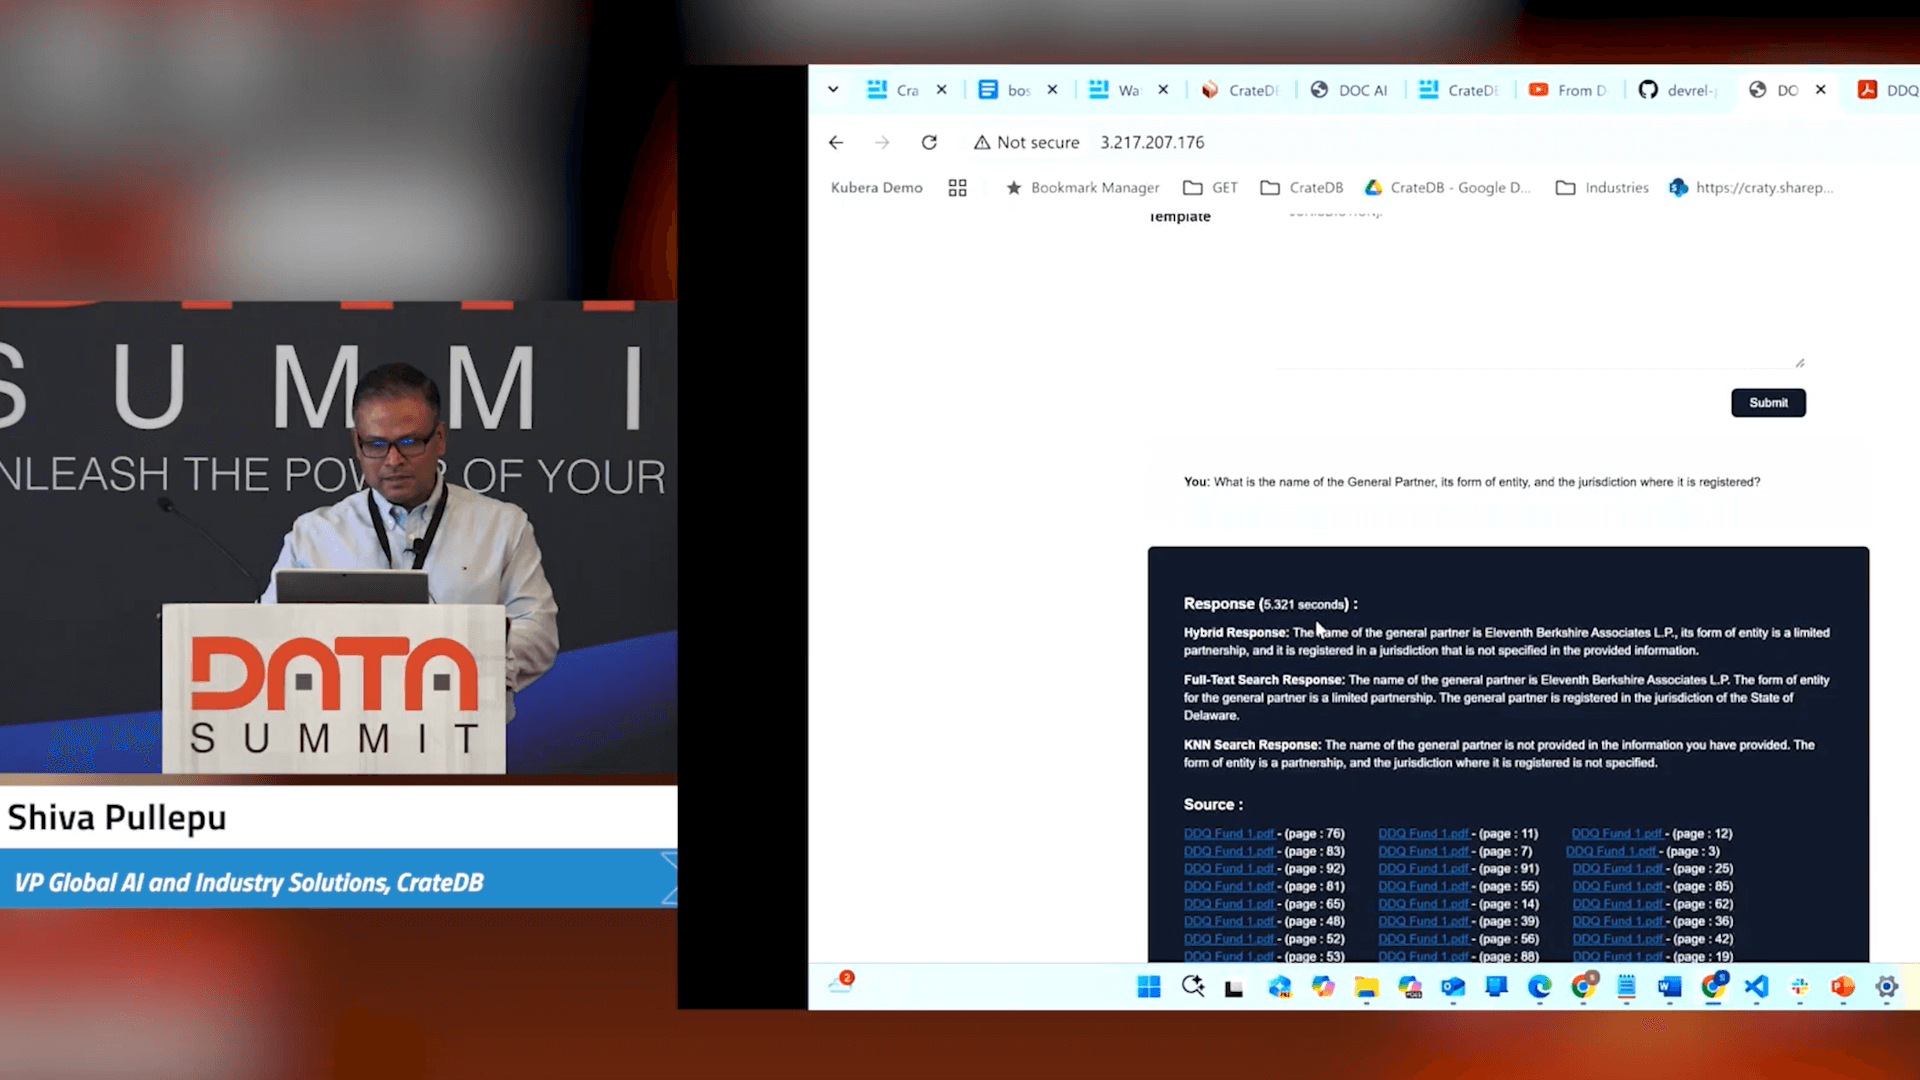Open the craty.sharepoint bookmark

click(x=1751, y=188)
